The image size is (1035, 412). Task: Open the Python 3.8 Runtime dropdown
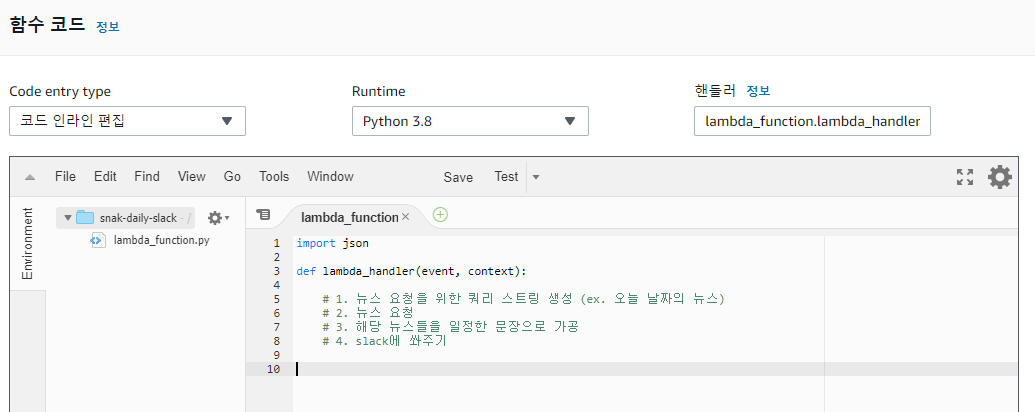(x=470, y=121)
